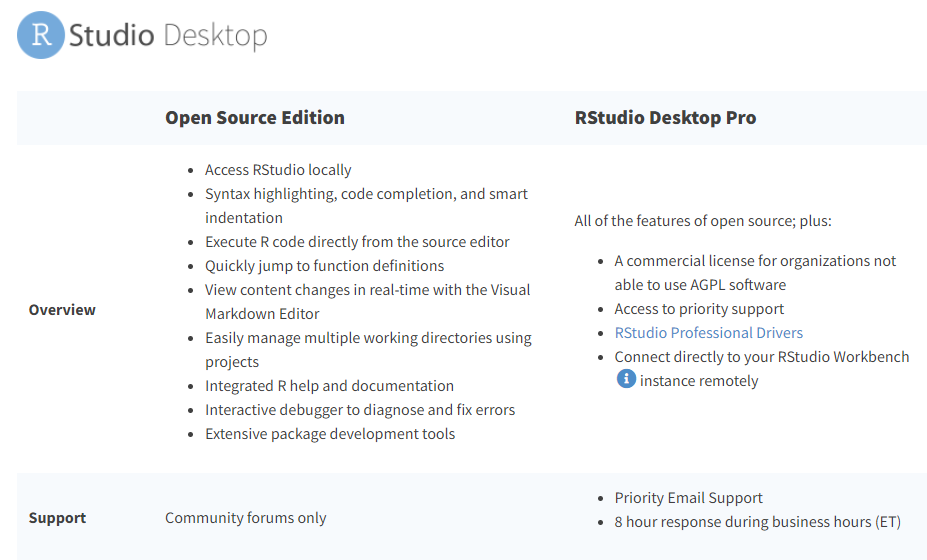The height and width of the screenshot is (560, 927).
Task: Open the RStudio Professional Drivers link
Action: tap(708, 333)
